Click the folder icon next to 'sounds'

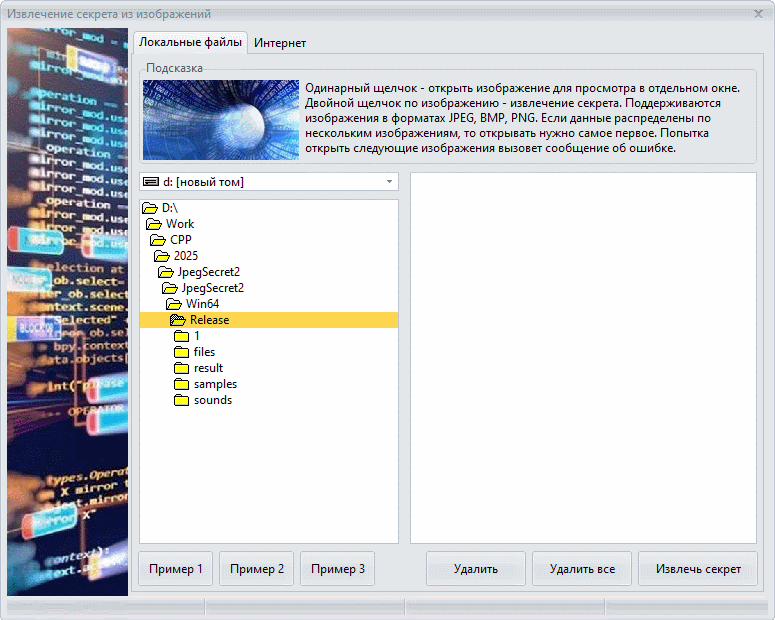point(181,400)
